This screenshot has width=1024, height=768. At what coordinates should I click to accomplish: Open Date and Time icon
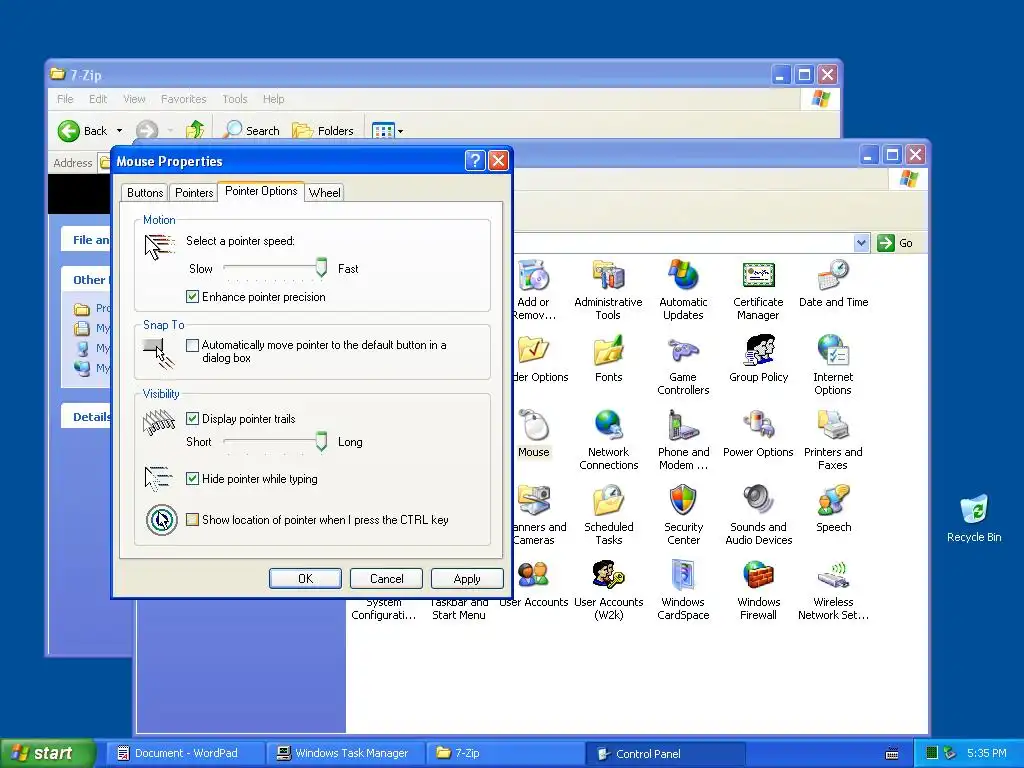point(833,284)
